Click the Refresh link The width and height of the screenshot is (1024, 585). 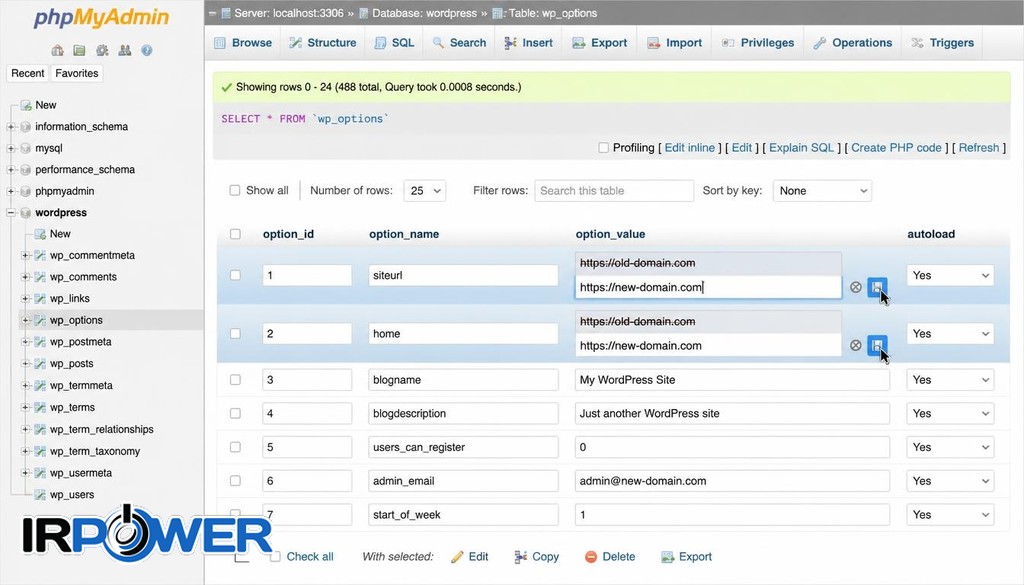pyautogui.click(x=979, y=148)
